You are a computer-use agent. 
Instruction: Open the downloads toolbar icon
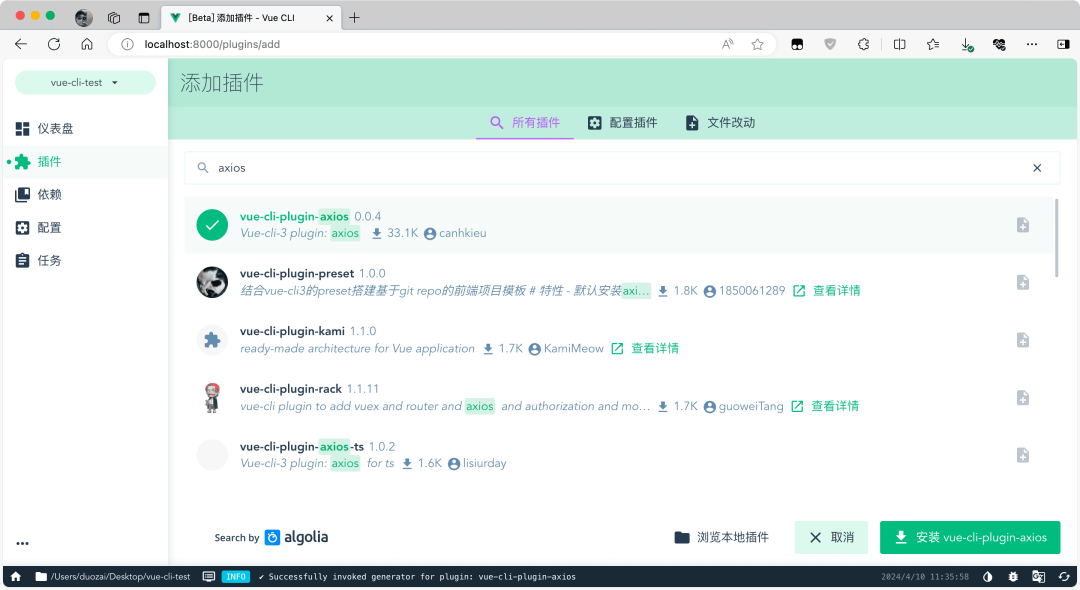[x=966, y=45]
